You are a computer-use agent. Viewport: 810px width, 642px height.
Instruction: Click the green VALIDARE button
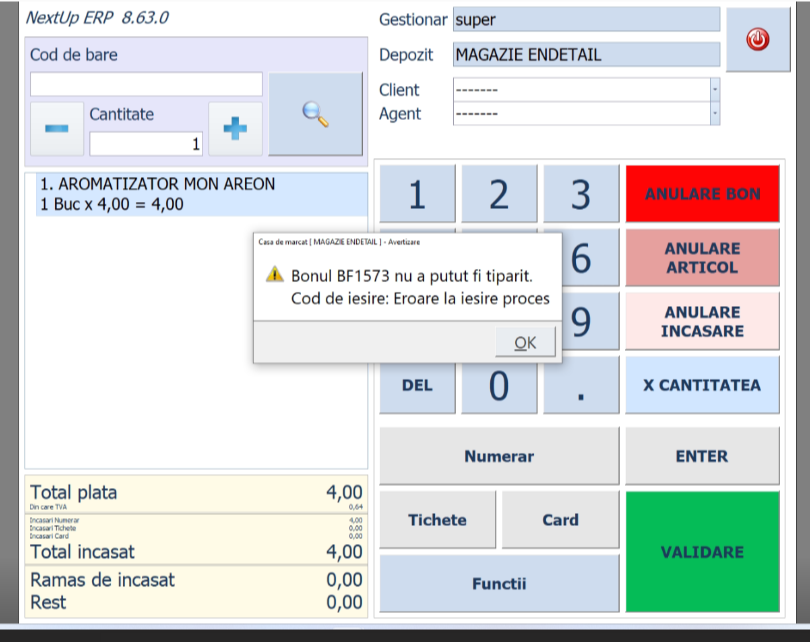tap(702, 552)
